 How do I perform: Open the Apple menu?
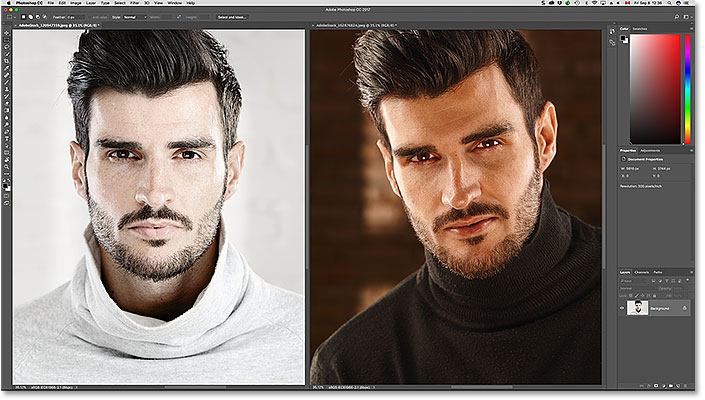(x=6, y=4)
